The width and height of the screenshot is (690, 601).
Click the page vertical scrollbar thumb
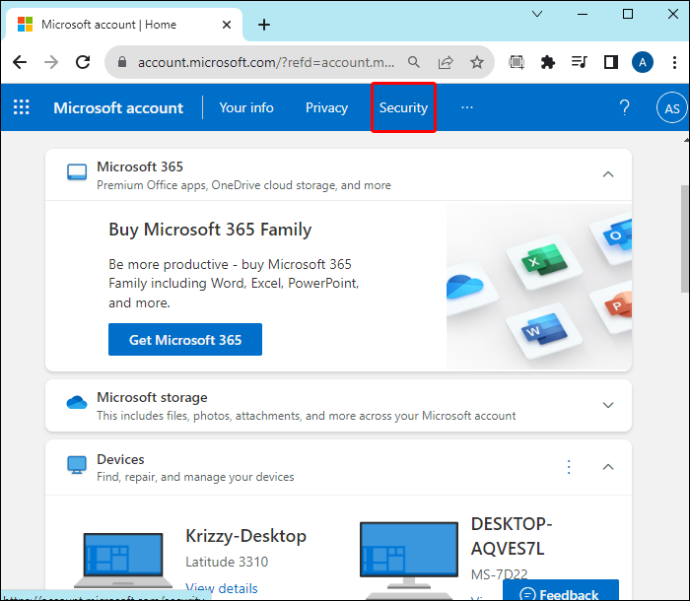[685, 239]
